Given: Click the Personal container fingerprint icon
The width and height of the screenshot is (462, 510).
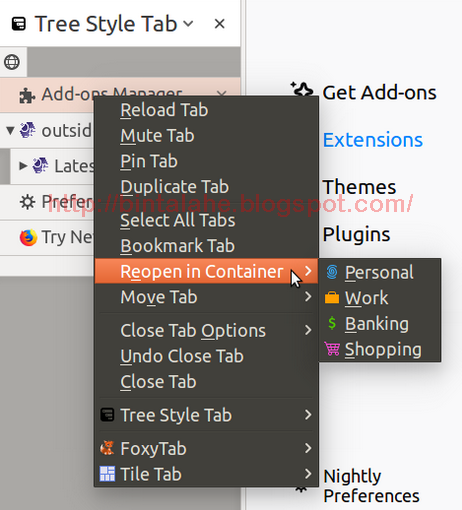Looking at the screenshot, I should tap(332, 272).
